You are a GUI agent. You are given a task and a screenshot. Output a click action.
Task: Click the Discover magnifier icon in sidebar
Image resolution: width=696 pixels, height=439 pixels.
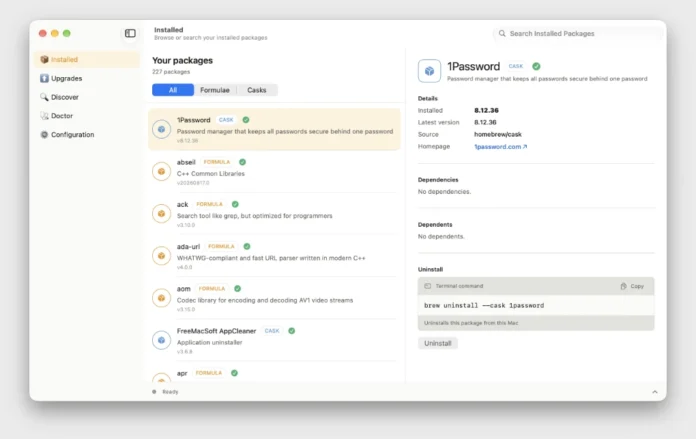[x=44, y=97]
